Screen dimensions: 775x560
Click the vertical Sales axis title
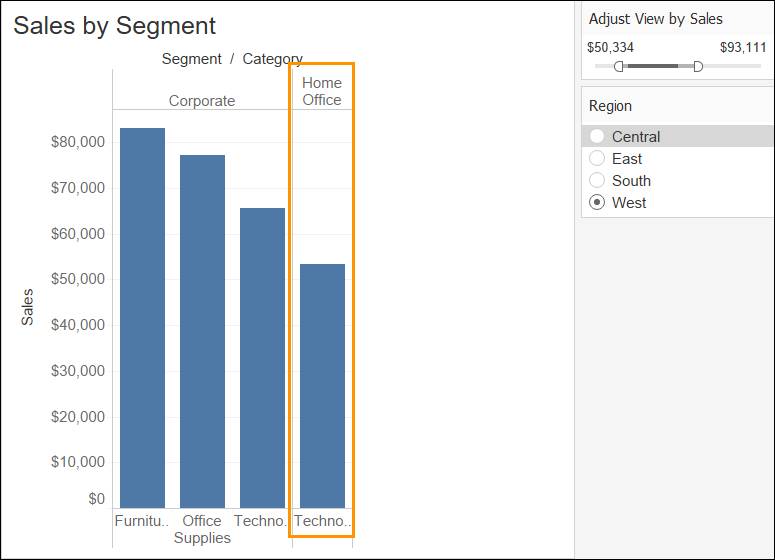pos(28,307)
